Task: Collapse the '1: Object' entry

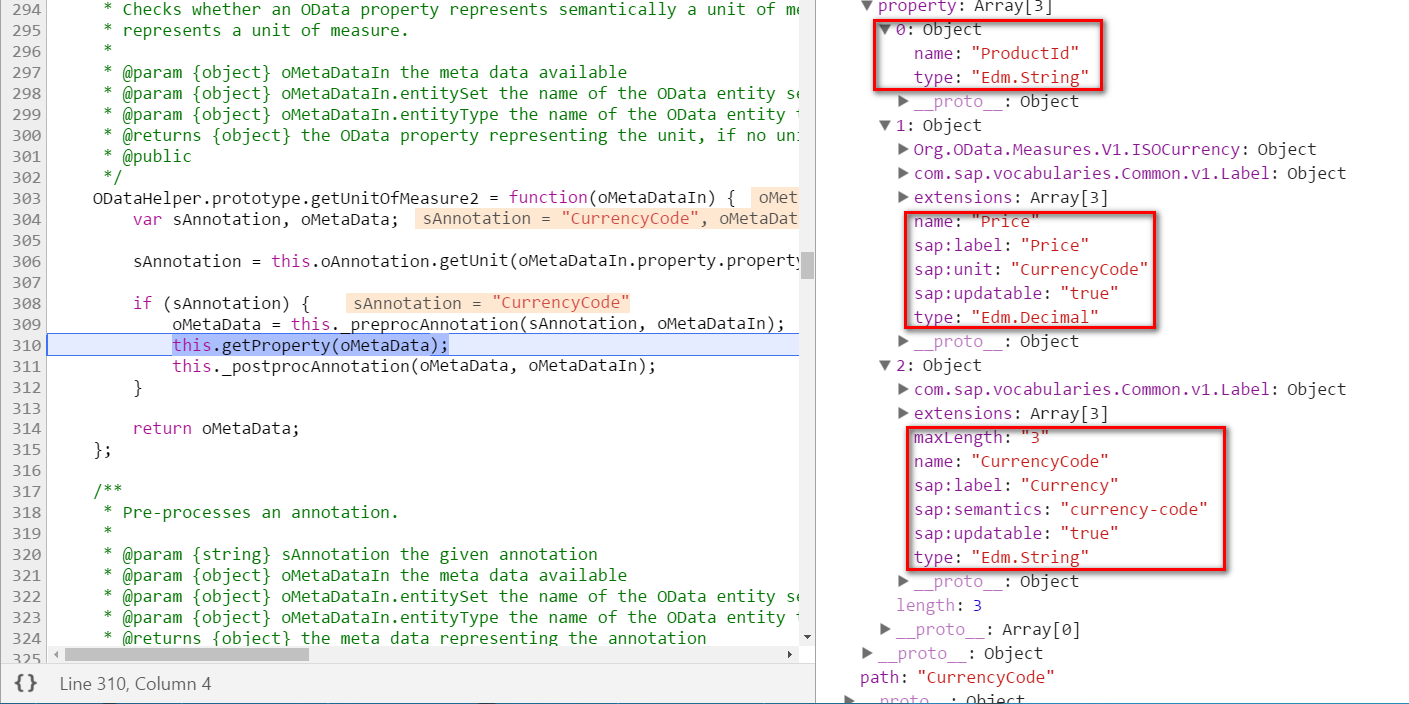Action: (x=885, y=125)
